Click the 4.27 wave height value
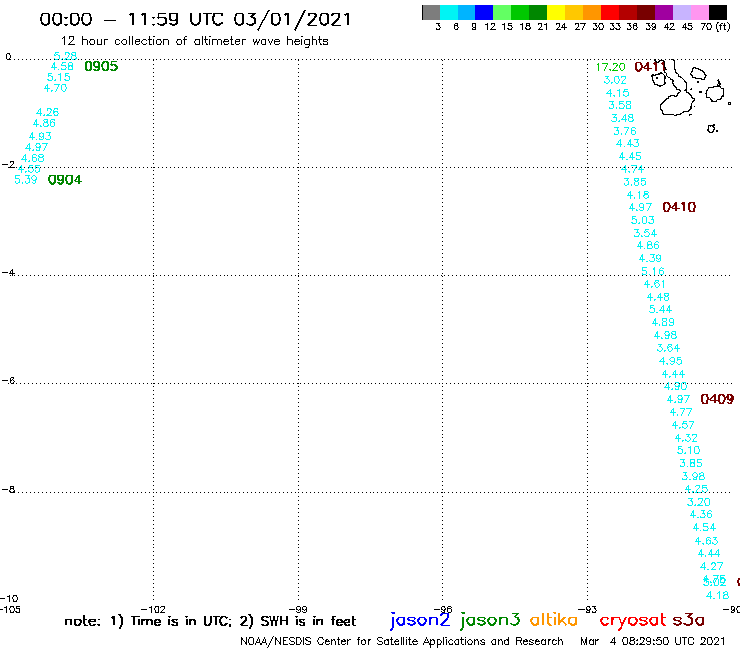Viewport: 740px width, 650px height. coord(712,566)
